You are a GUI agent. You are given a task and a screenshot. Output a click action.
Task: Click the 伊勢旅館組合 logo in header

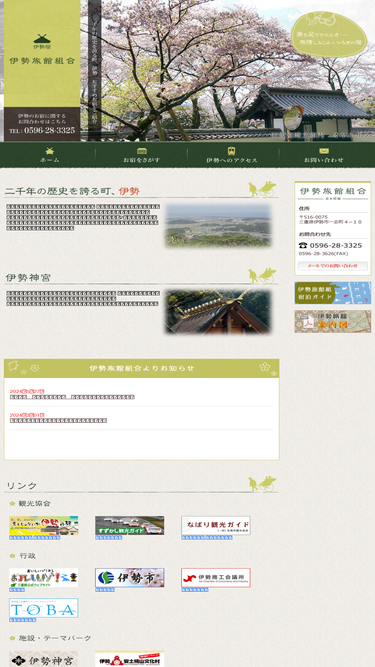click(x=42, y=50)
